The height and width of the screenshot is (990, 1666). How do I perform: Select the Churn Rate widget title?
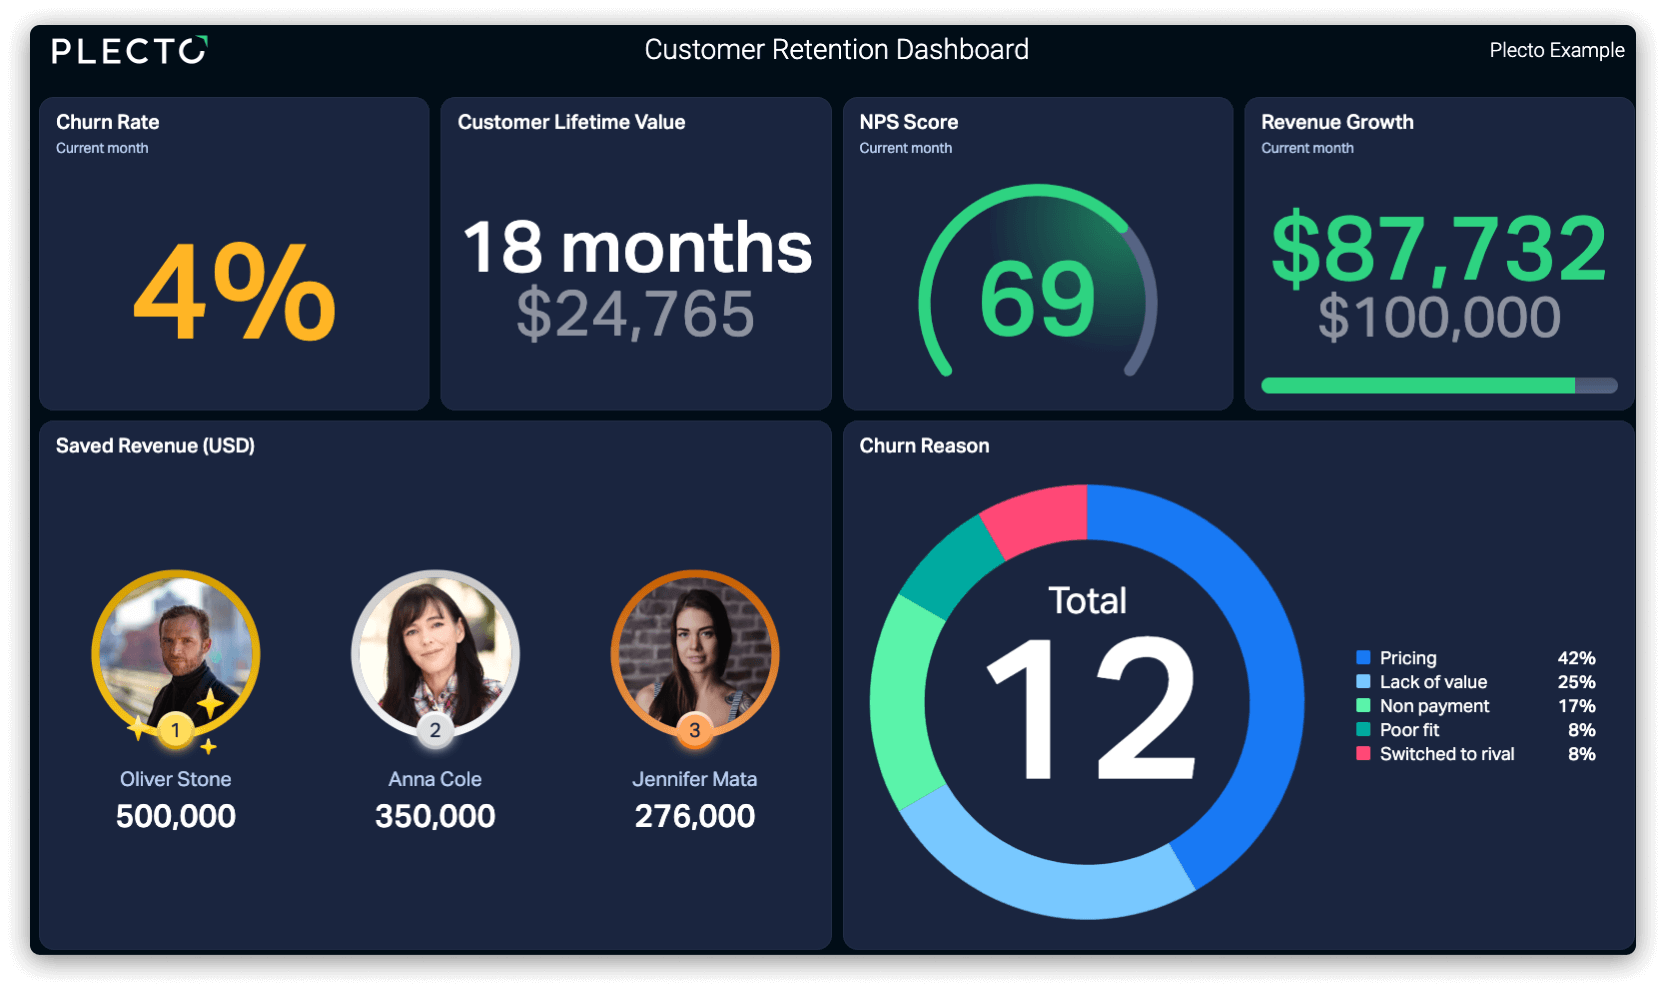pyautogui.click(x=107, y=122)
